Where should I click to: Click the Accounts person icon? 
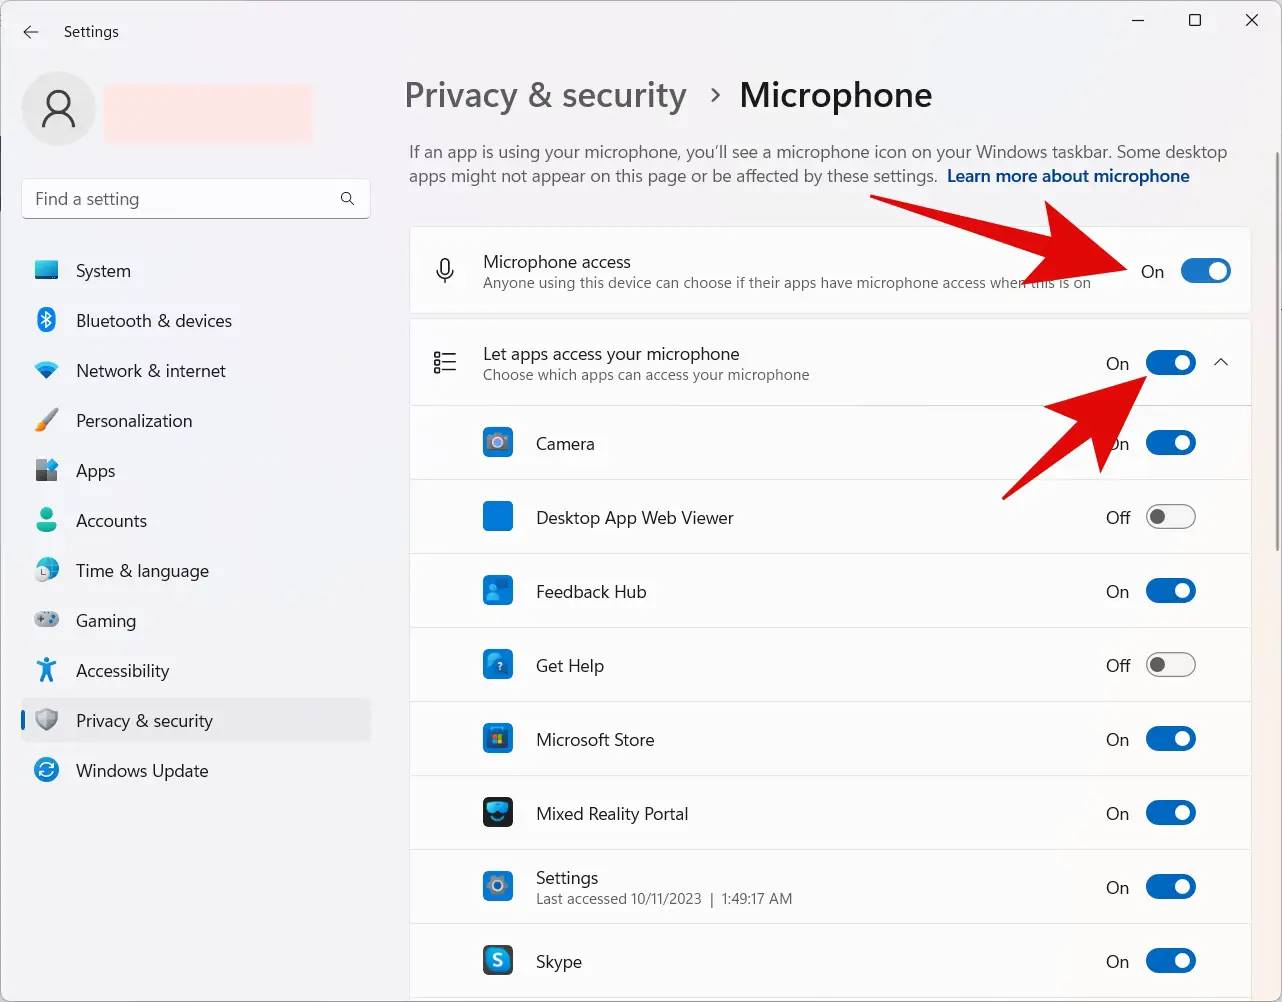click(x=47, y=520)
